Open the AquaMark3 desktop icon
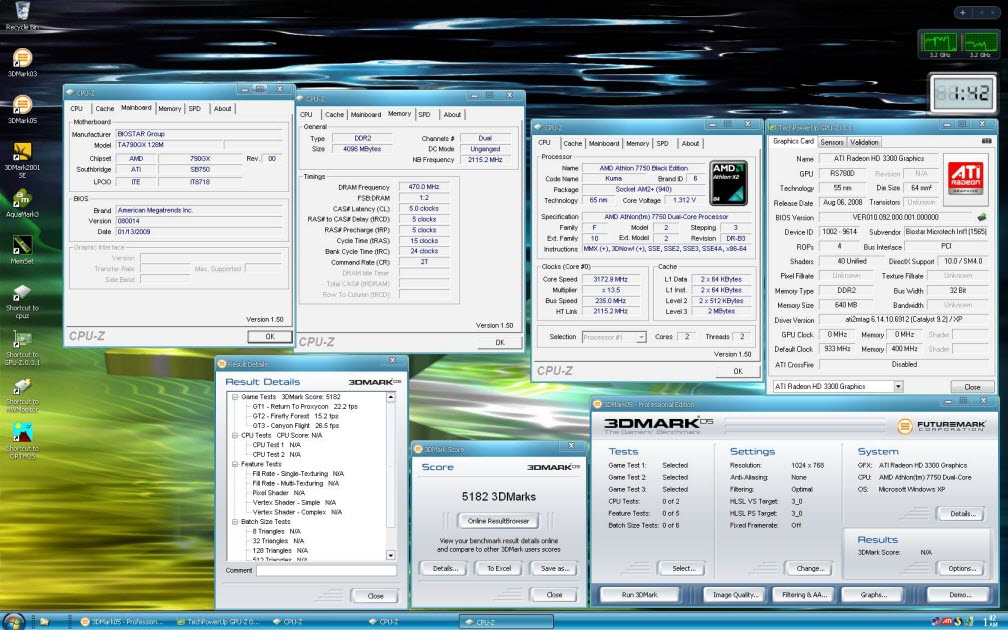 22,203
